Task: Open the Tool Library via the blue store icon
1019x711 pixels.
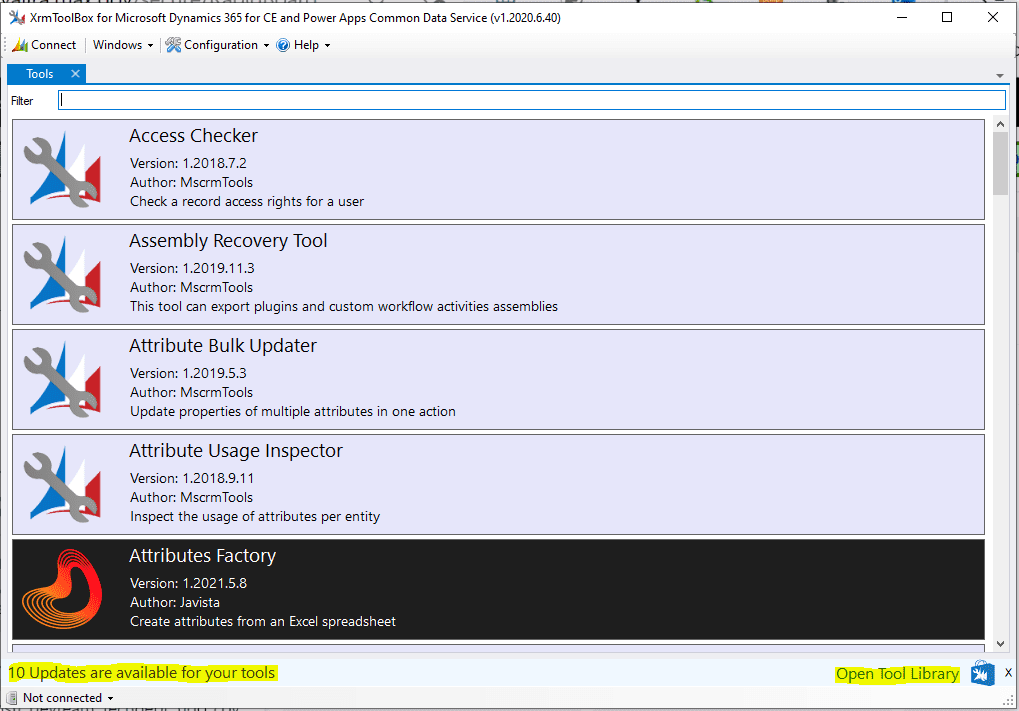Action: [x=982, y=673]
